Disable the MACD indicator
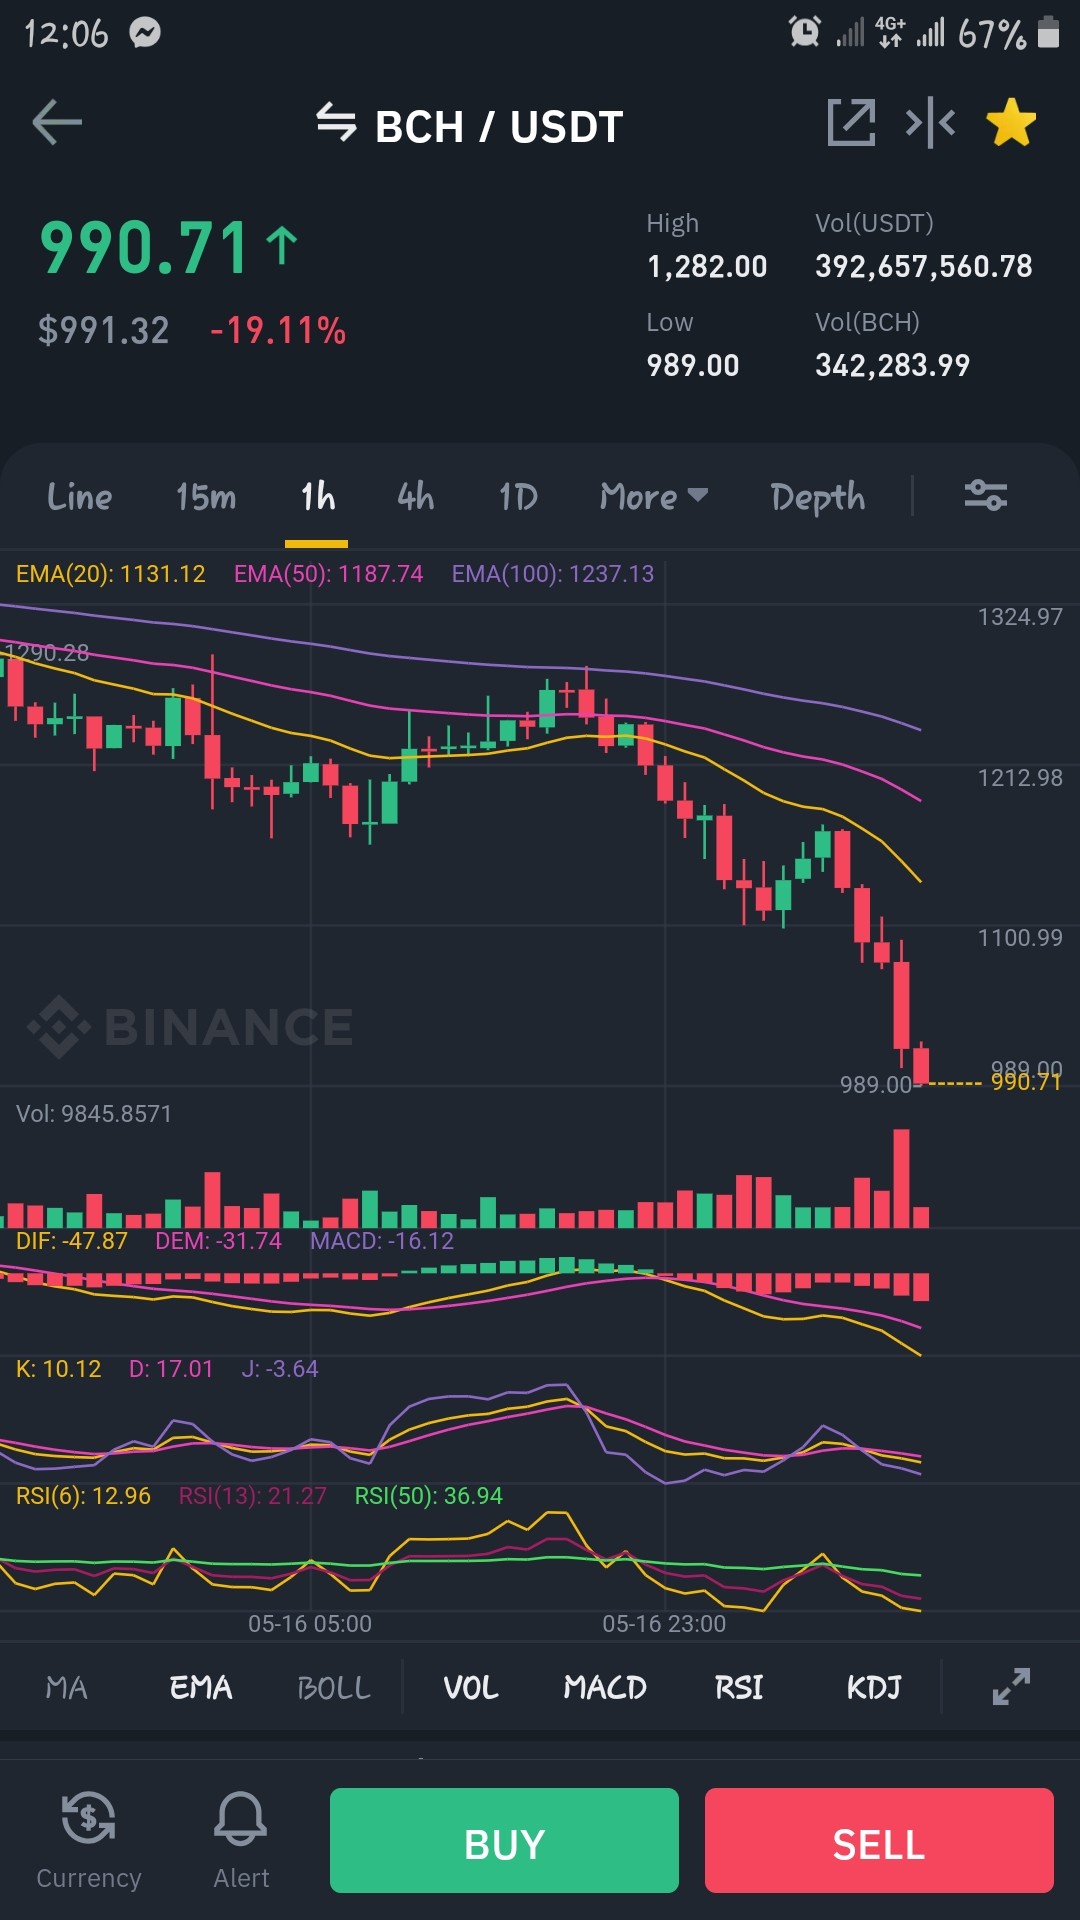This screenshot has width=1080, height=1920. pos(605,1688)
